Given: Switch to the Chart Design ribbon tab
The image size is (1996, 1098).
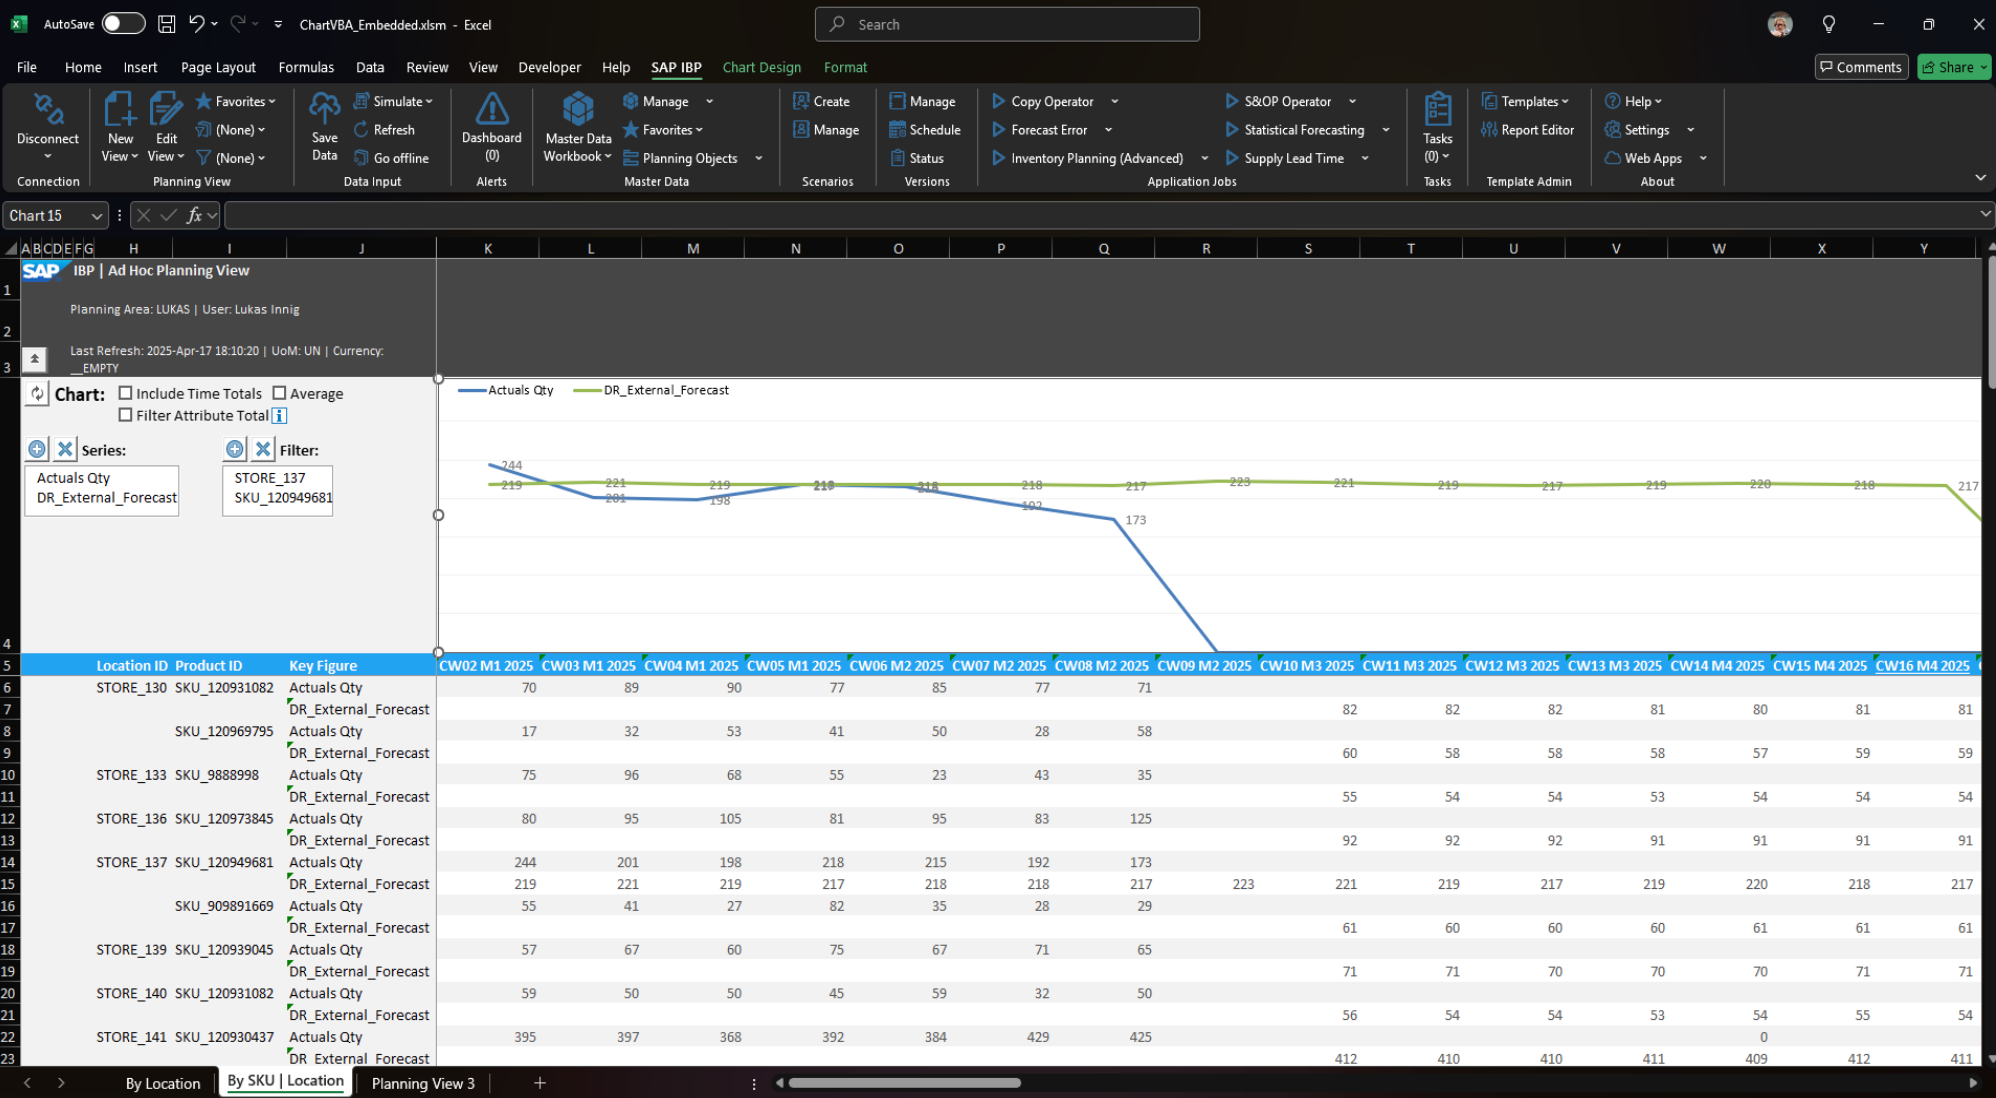Looking at the screenshot, I should click(x=761, y=67).
